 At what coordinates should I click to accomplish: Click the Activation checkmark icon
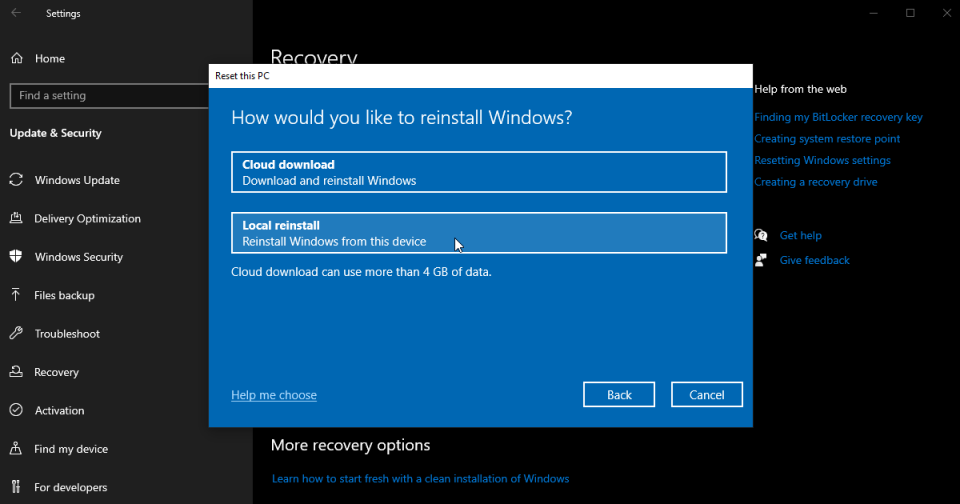(x=17, y=410)
